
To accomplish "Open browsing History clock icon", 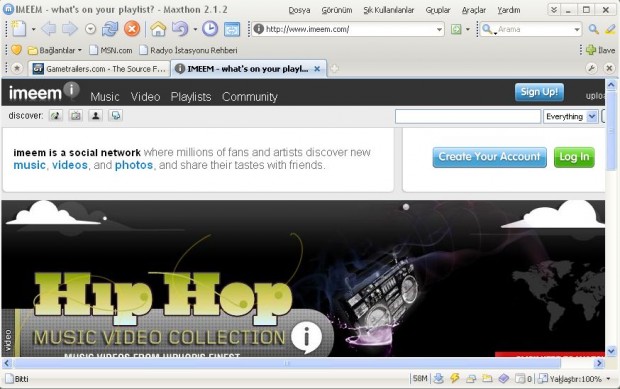I will click(210, 29).
